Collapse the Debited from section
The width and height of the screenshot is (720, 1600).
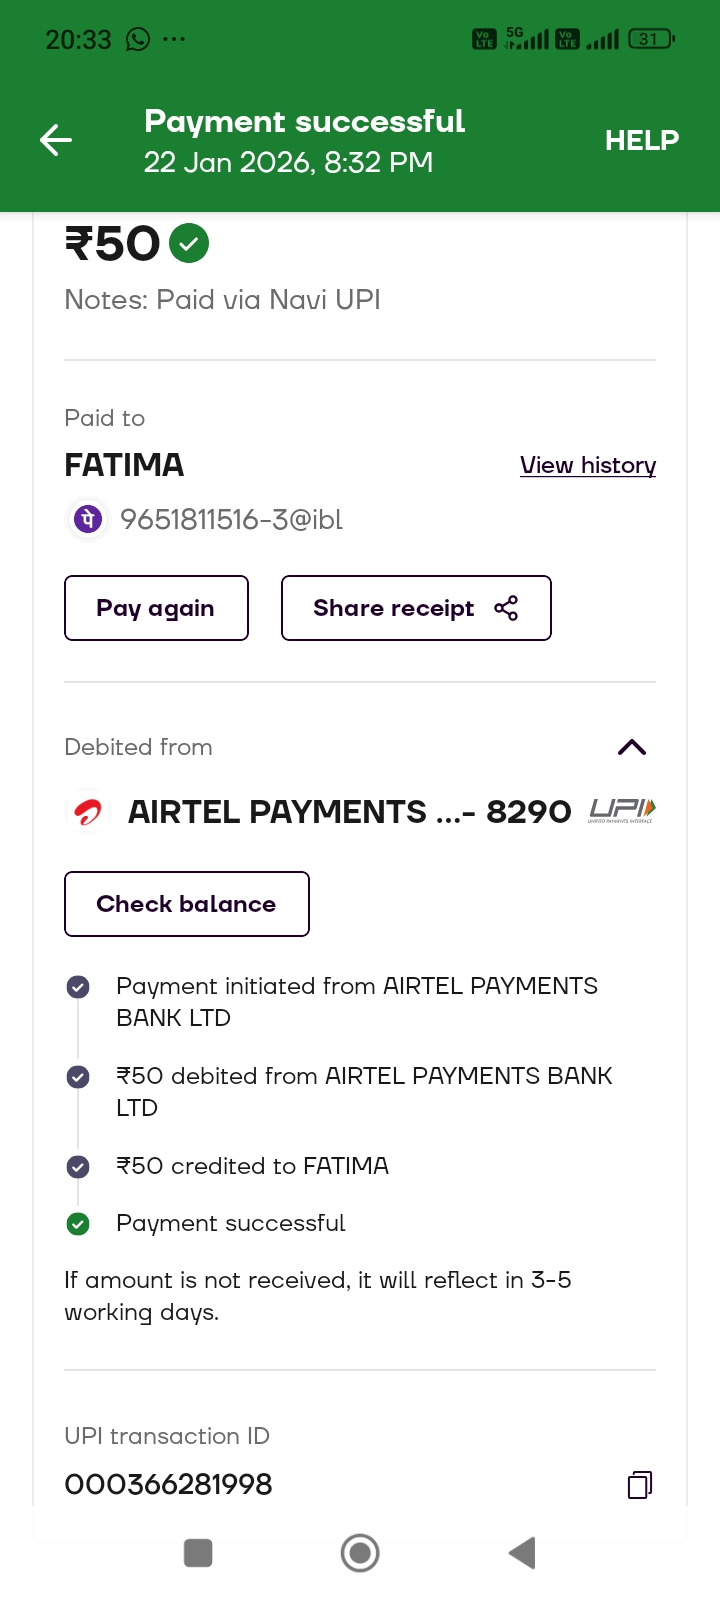click(x=632, y=747)
